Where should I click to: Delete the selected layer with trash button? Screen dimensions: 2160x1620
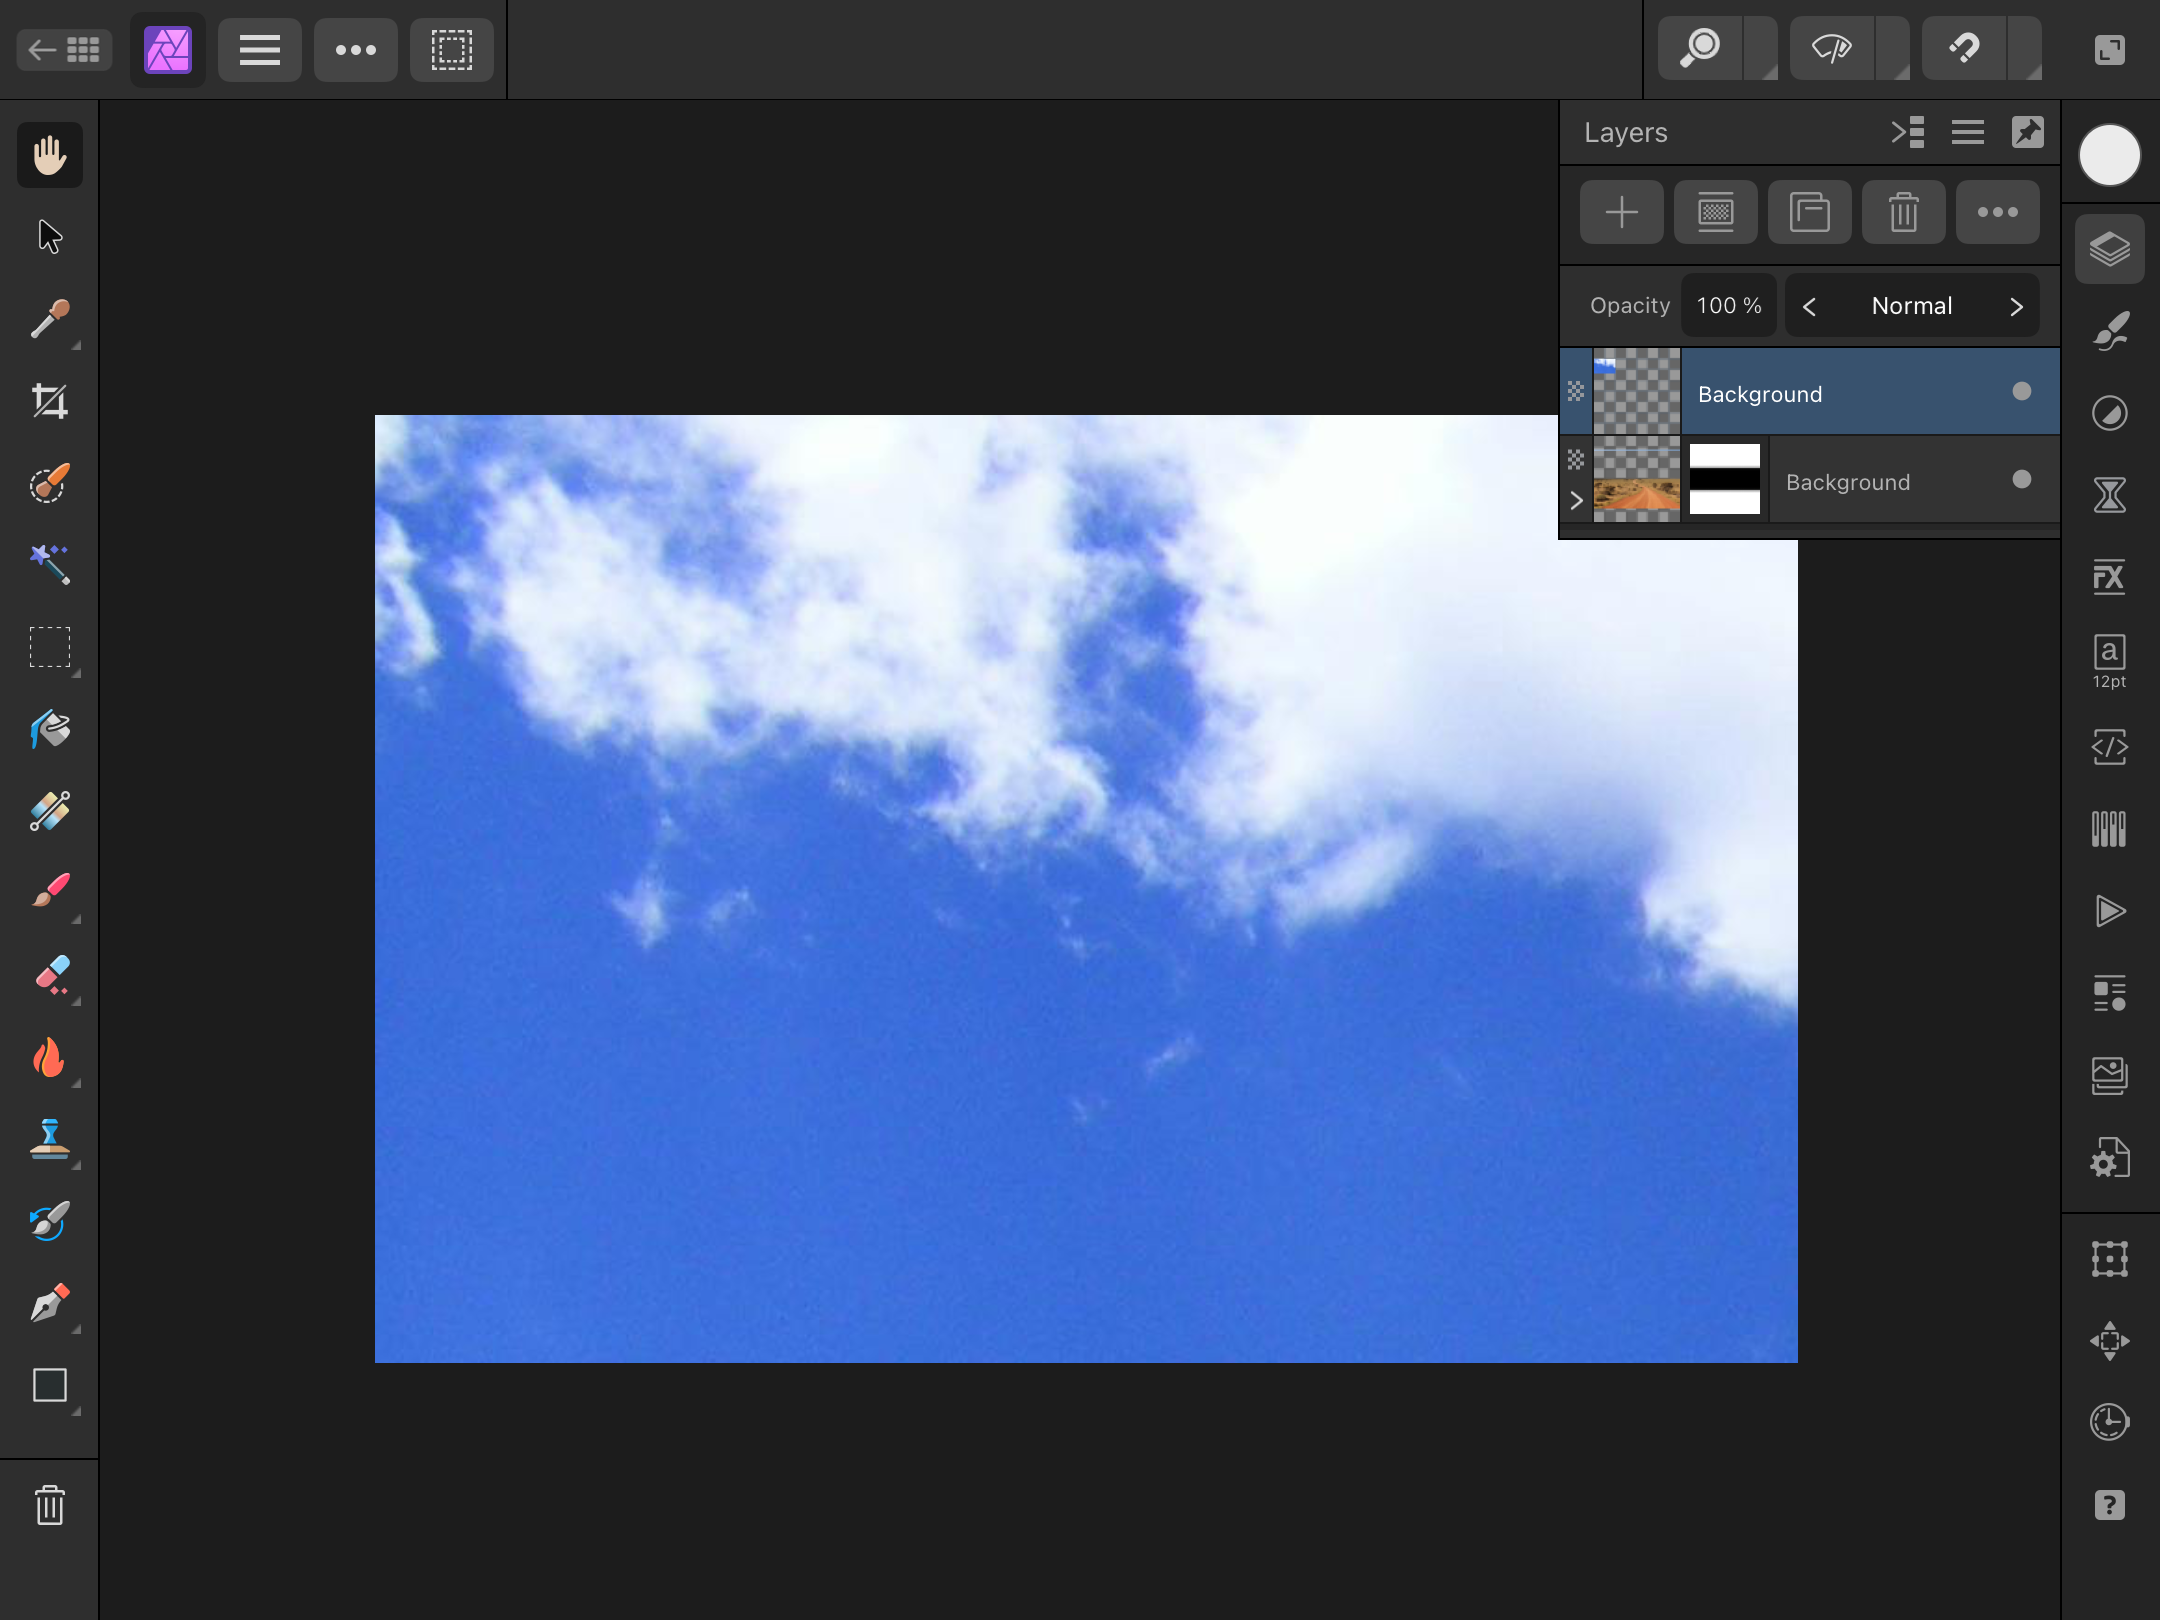(x=1904, y=212)
